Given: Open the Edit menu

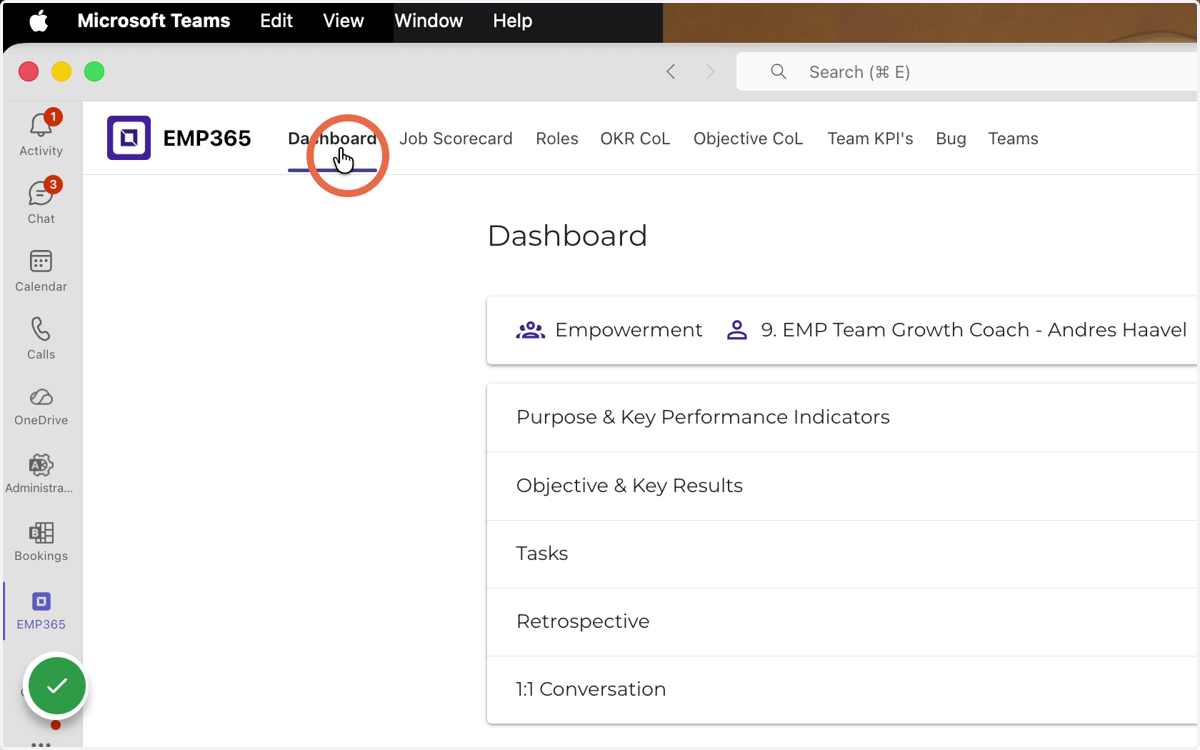Looking at the screenshot, I should click(276, 21).
